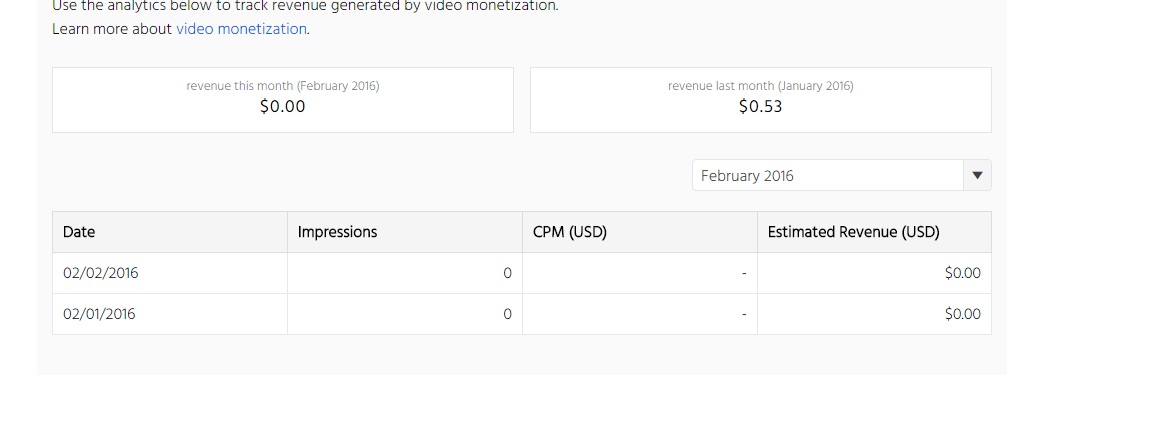Click impressions value for 02/01/2016
The height and width of the screenshot is (427, 1155).
[507, 314]
